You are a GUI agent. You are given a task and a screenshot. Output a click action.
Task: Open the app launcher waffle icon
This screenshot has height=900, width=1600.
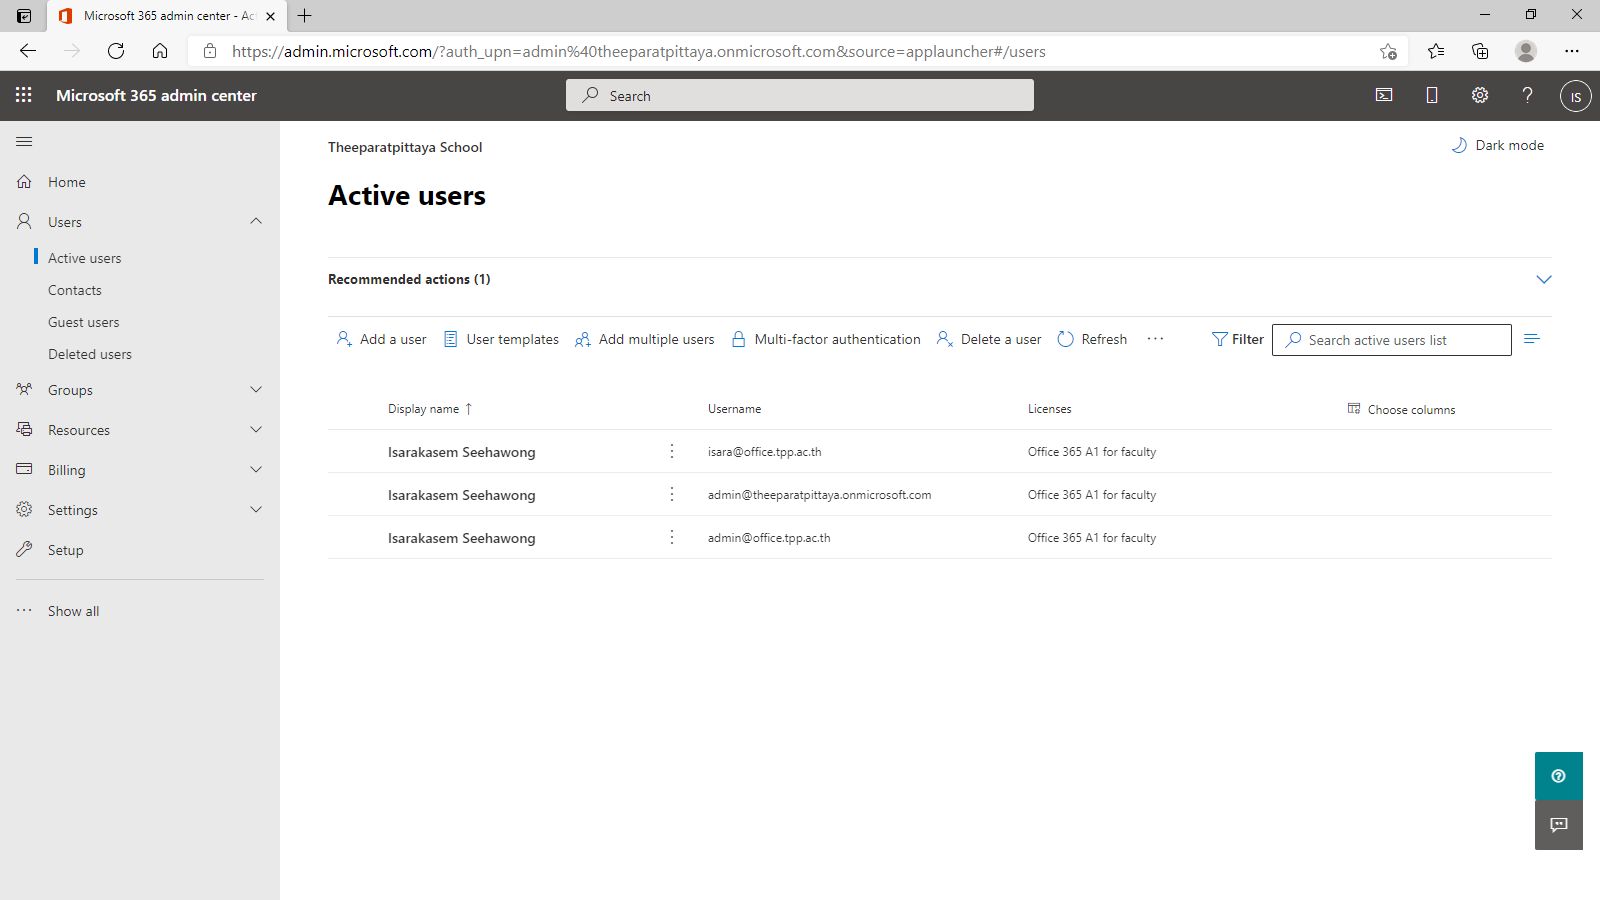(x=24, y=95)
